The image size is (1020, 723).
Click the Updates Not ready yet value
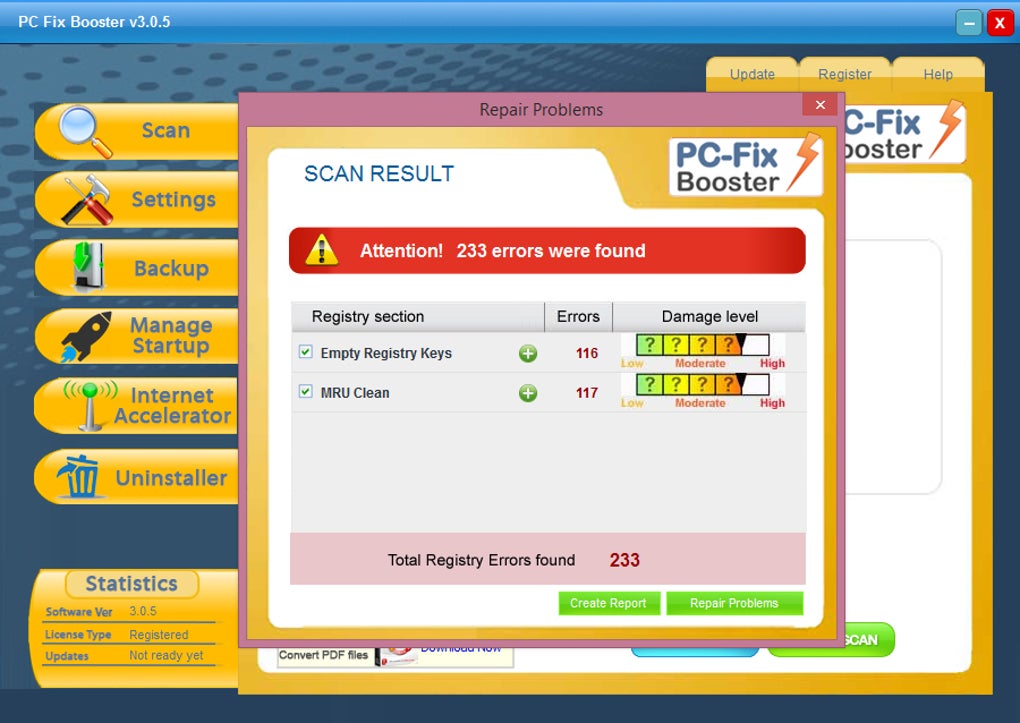tap(167, 655)
